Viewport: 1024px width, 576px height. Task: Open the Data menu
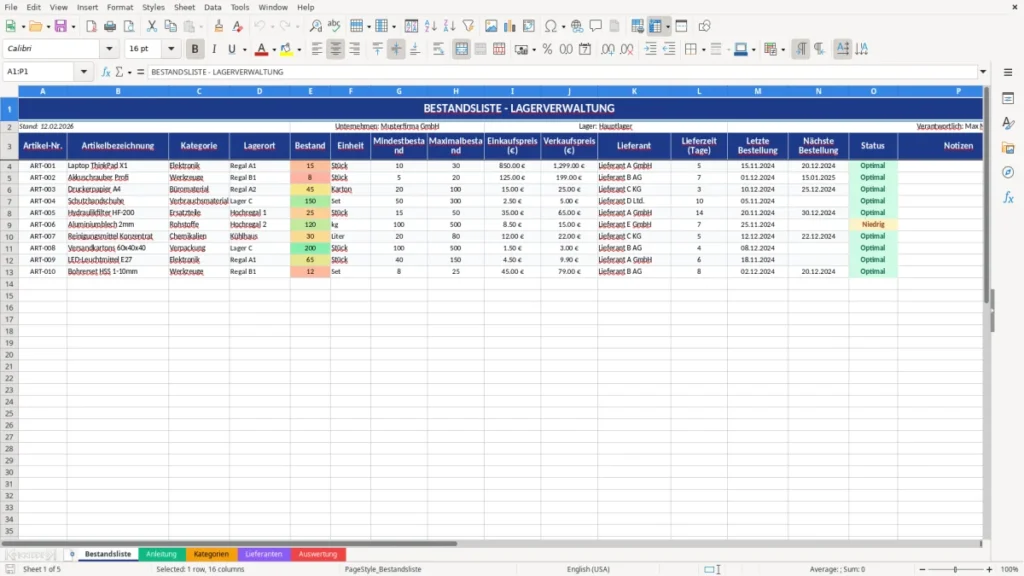(212, 7)
